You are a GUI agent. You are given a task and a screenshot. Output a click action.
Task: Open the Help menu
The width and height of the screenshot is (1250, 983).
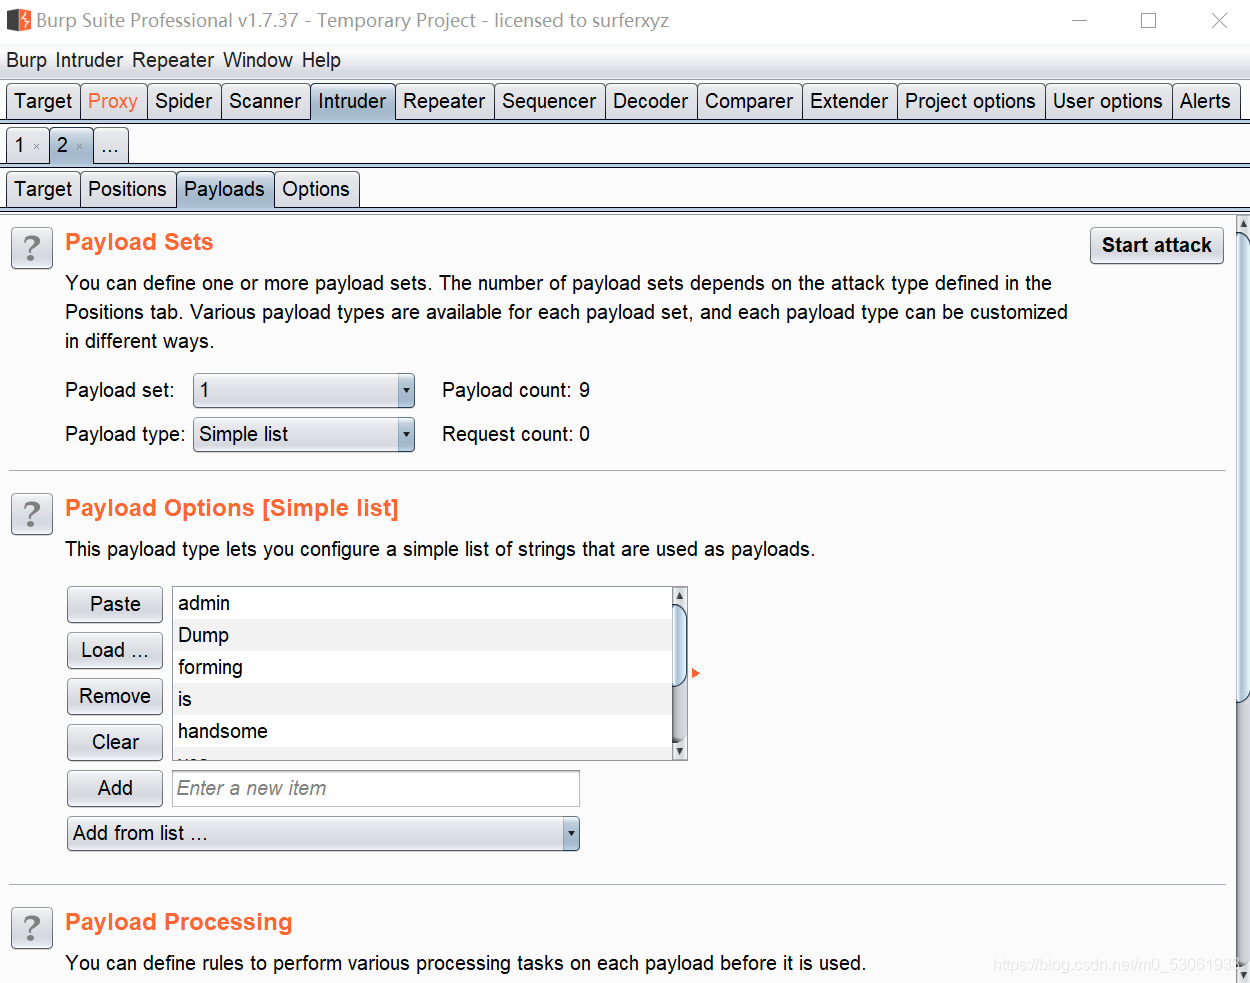coord(322,60)
